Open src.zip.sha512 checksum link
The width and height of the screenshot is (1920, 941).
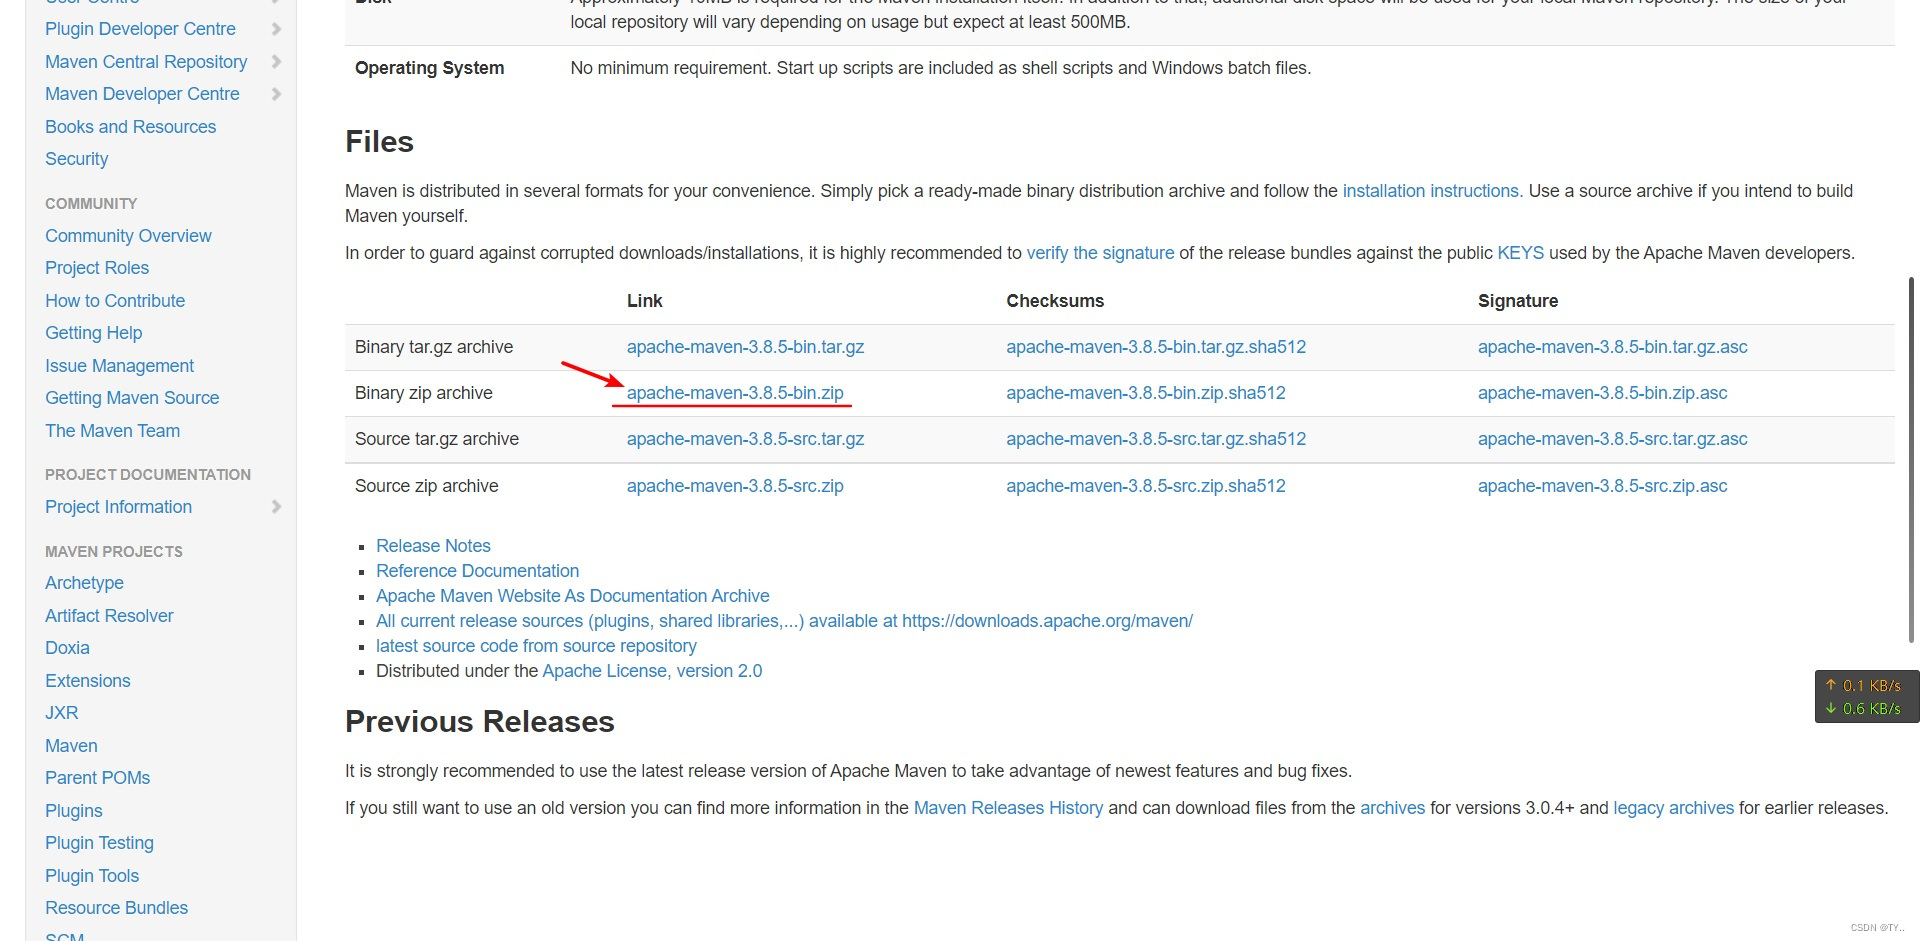point(1146,486)
